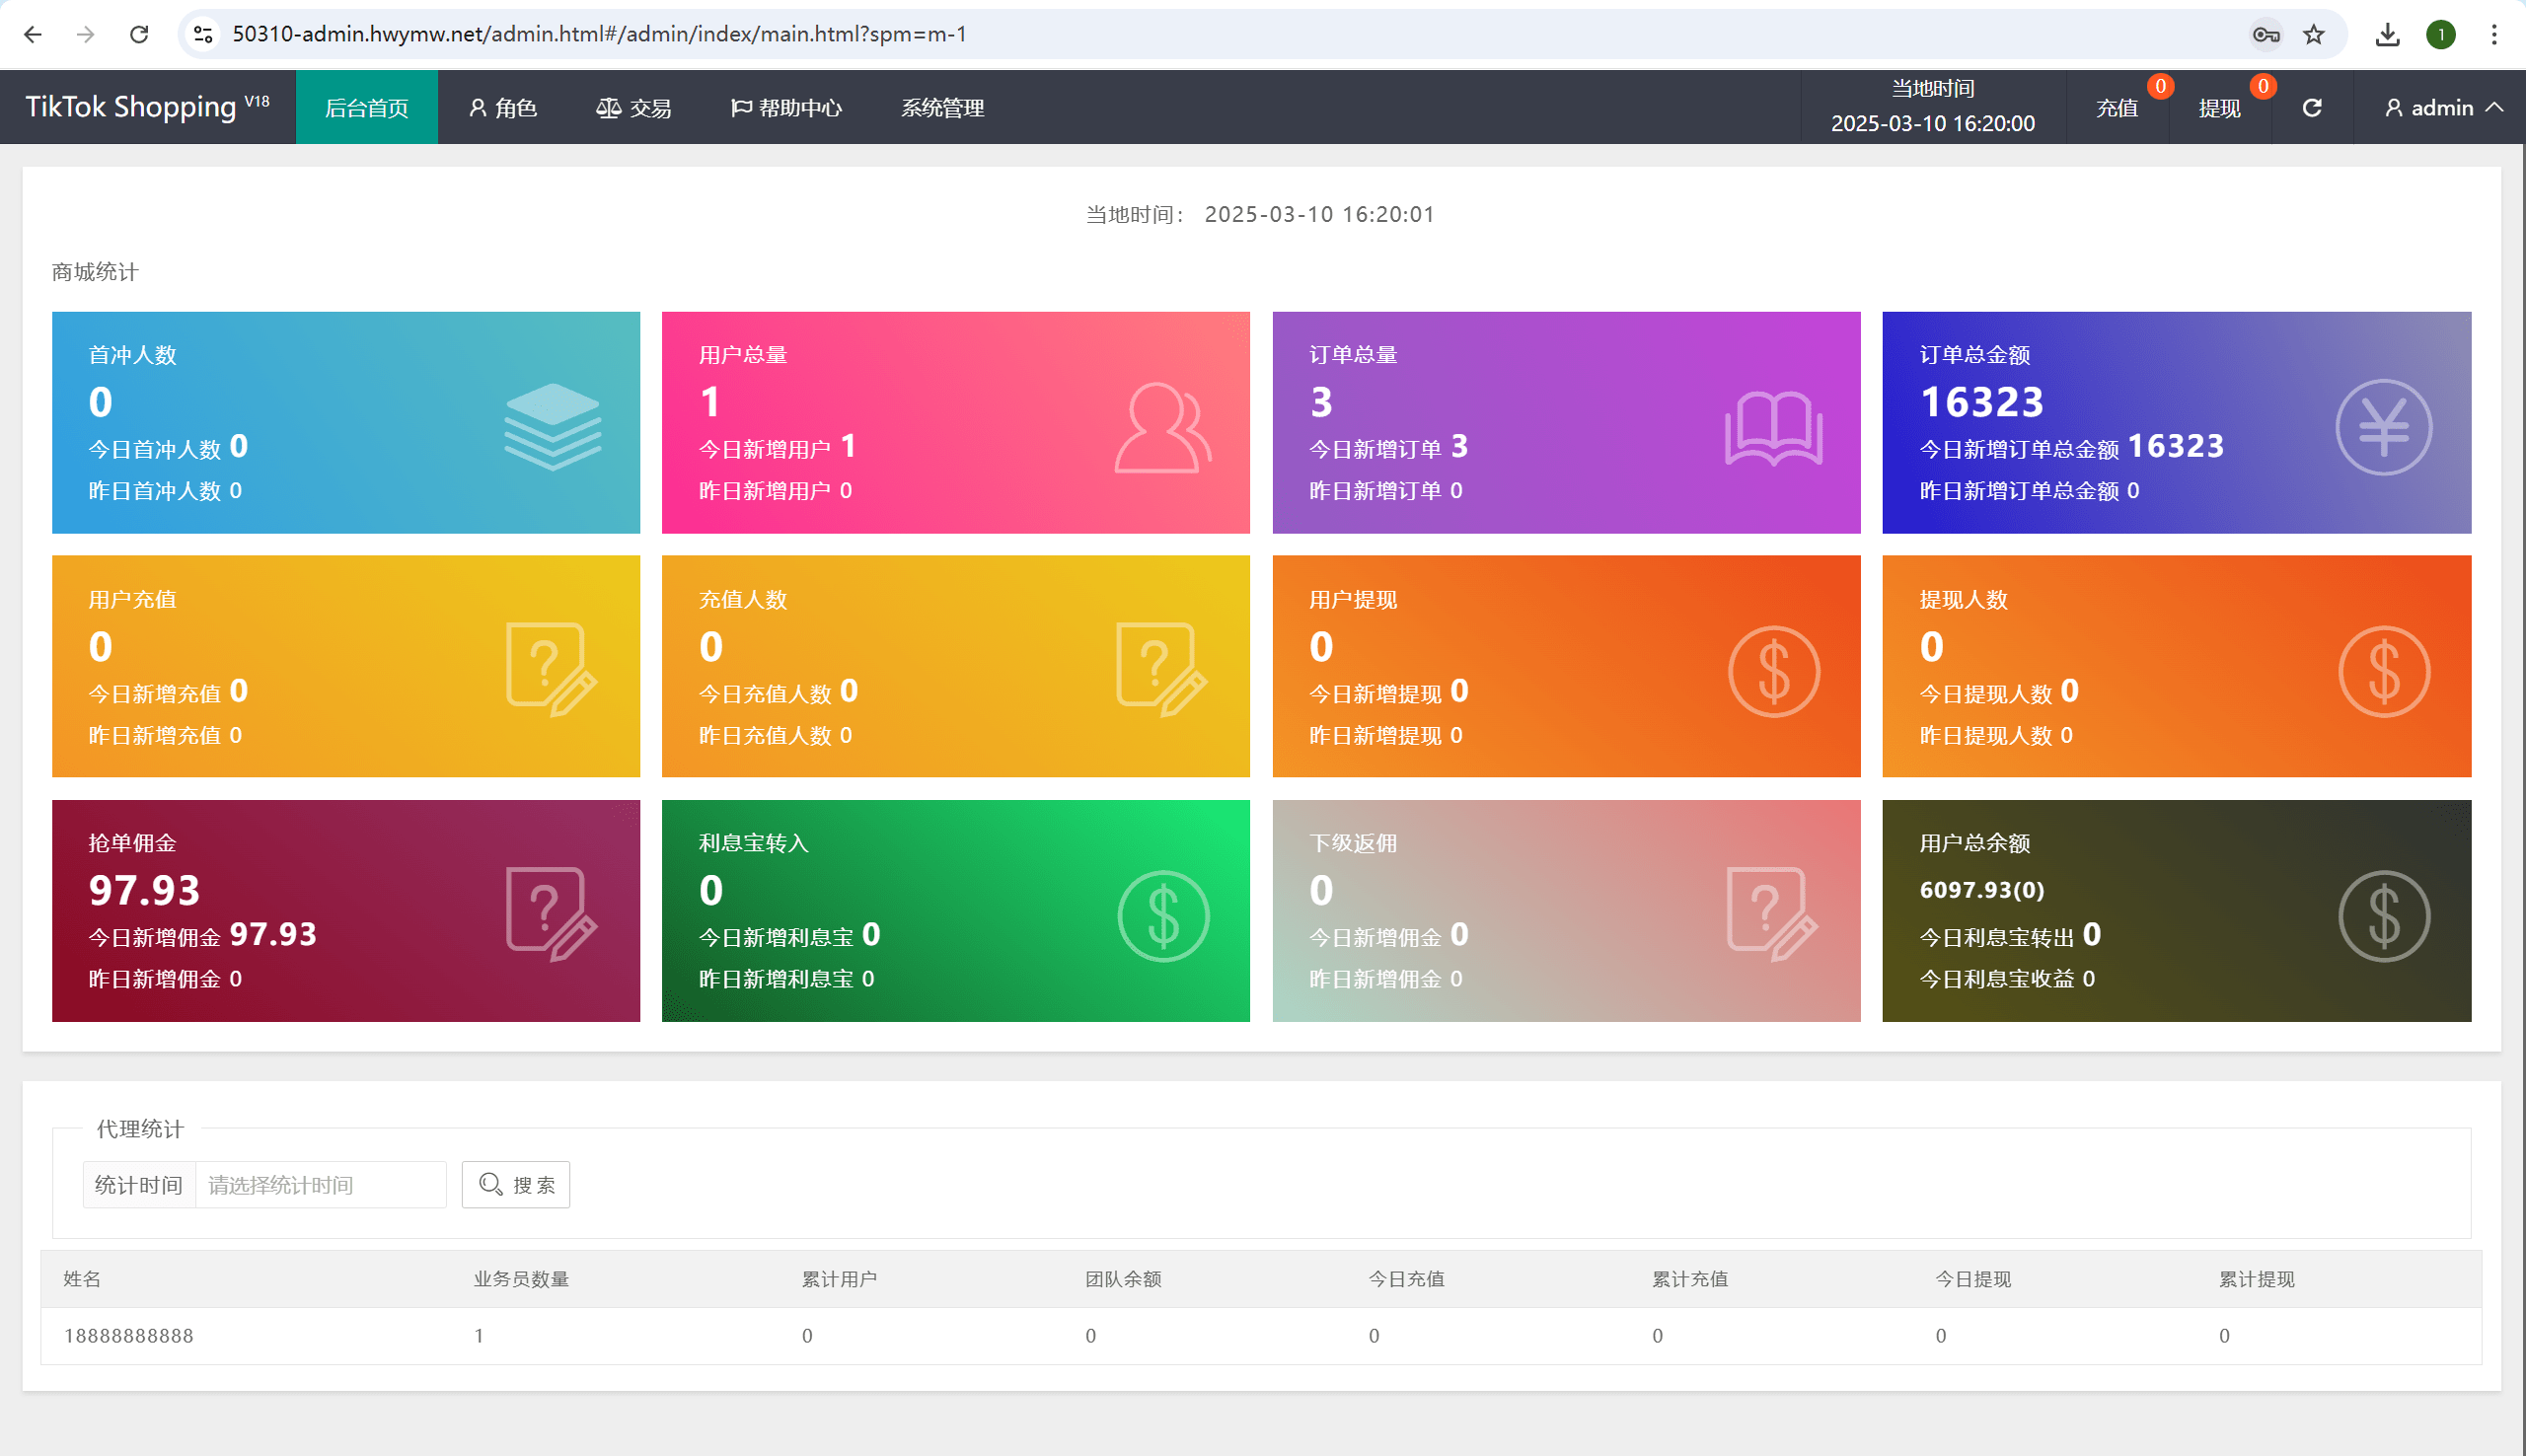Open the Chrome three-dot menu
This screenshot has width=2526, height=1456.
pyautogui.click(x=2494, y=33)
